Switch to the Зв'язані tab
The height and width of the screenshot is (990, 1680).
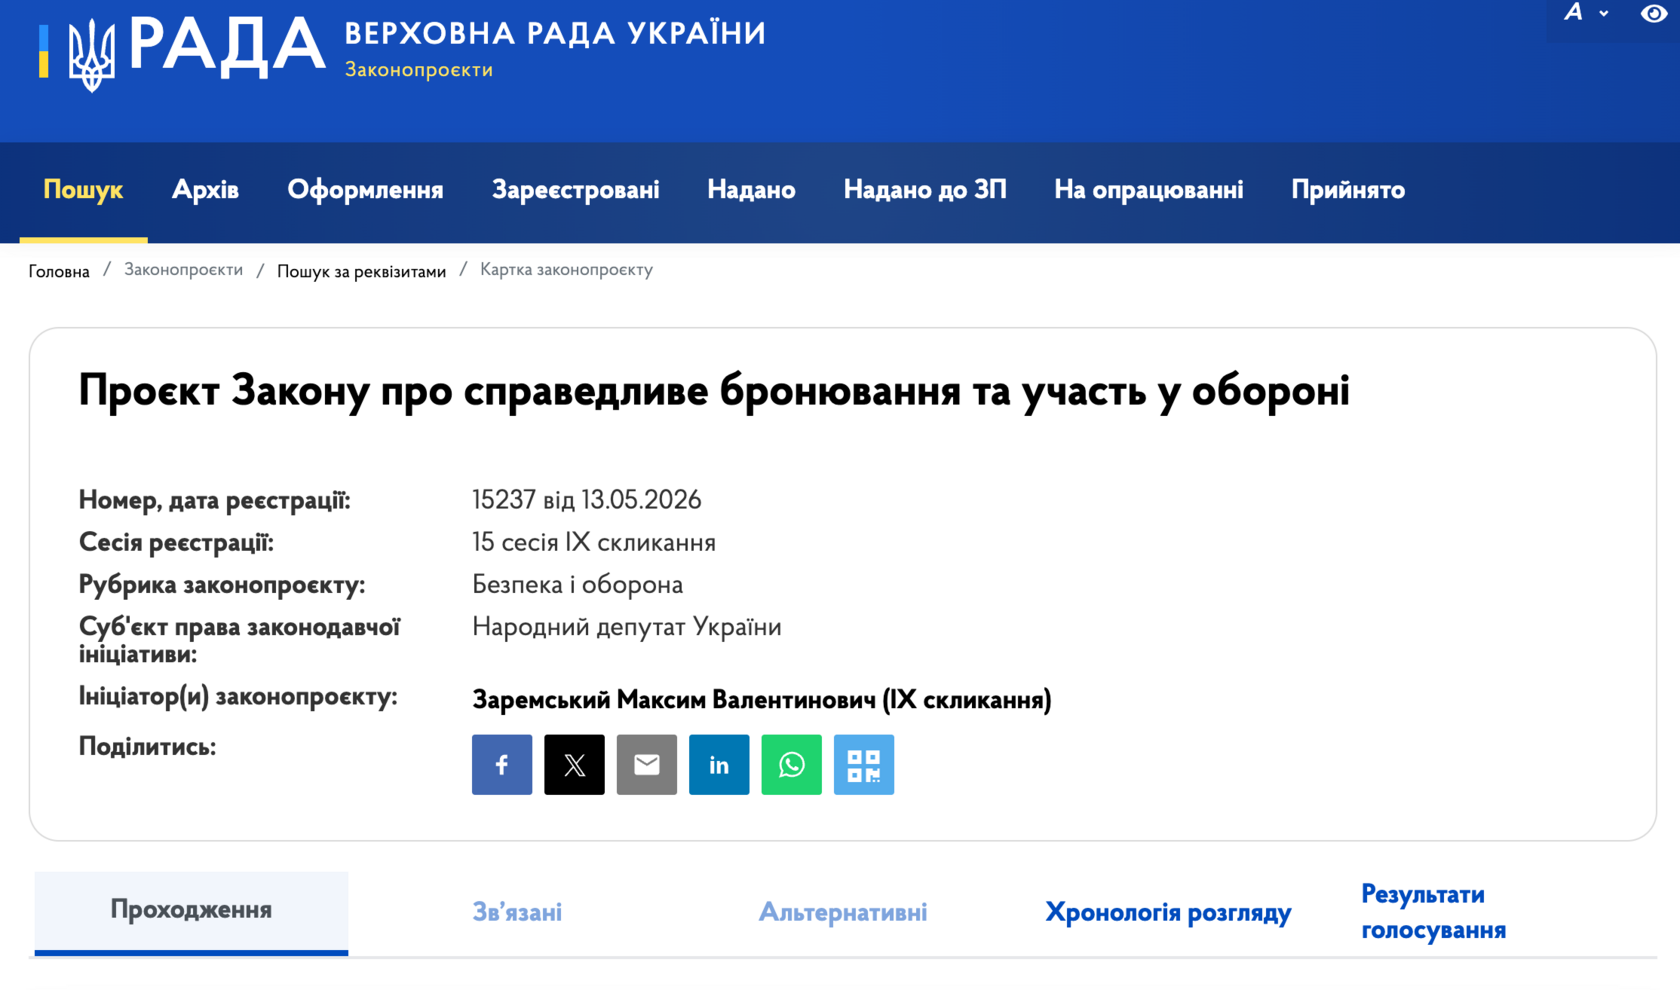[517, 912]
